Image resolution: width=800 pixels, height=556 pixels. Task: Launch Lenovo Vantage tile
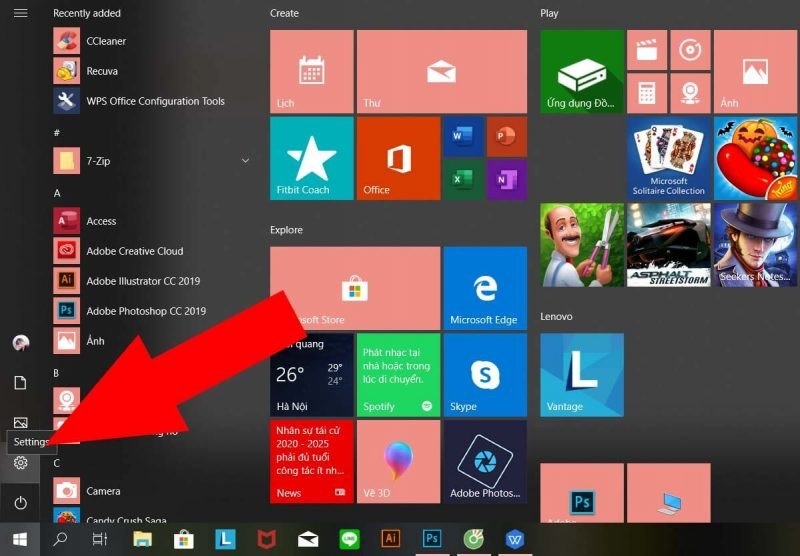coord(582,374)
